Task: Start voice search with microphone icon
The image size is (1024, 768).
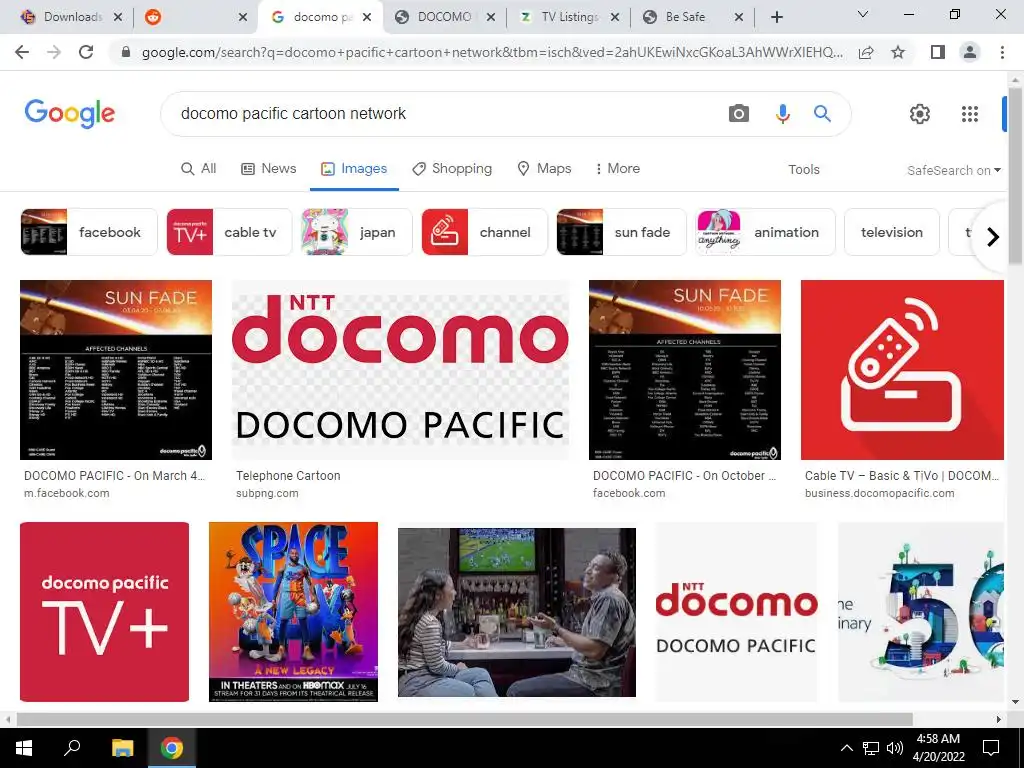Action: tap(782, 114)
